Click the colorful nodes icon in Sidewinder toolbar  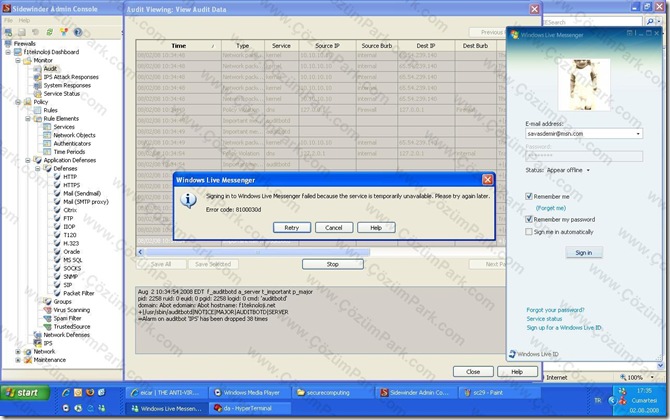coord(64,32)
